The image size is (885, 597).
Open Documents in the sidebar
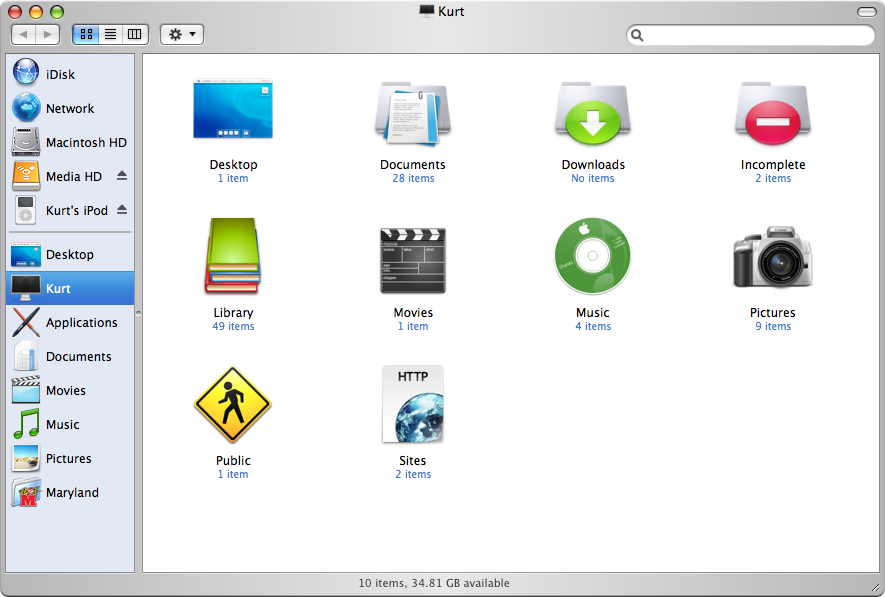[x=70, y=356]
